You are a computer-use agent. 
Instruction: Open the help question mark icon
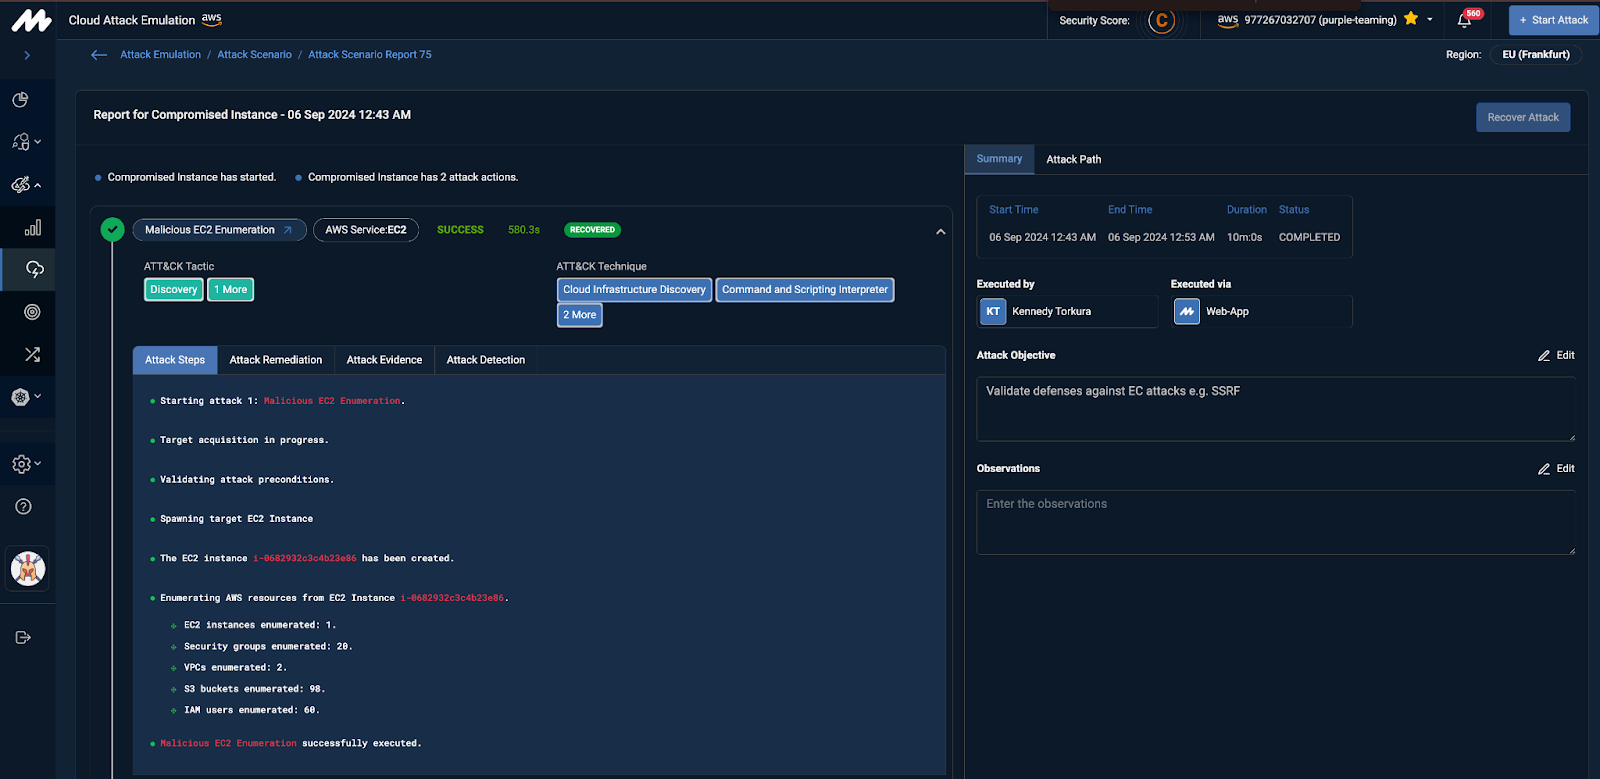(24, 507)
